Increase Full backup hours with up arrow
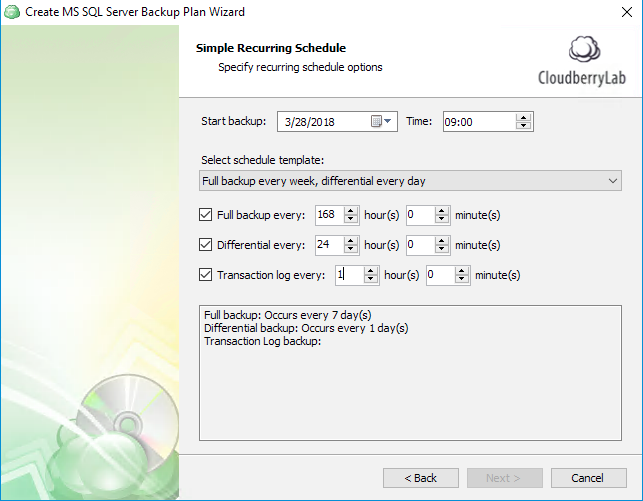The image size is (643, 501). (x=351, y=211)
